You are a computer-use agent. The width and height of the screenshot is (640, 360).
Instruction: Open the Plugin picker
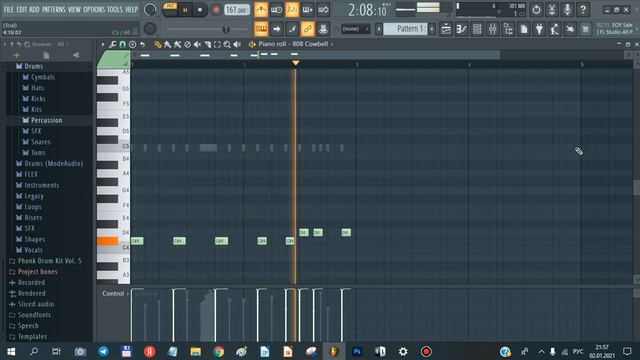click(539, 29)
